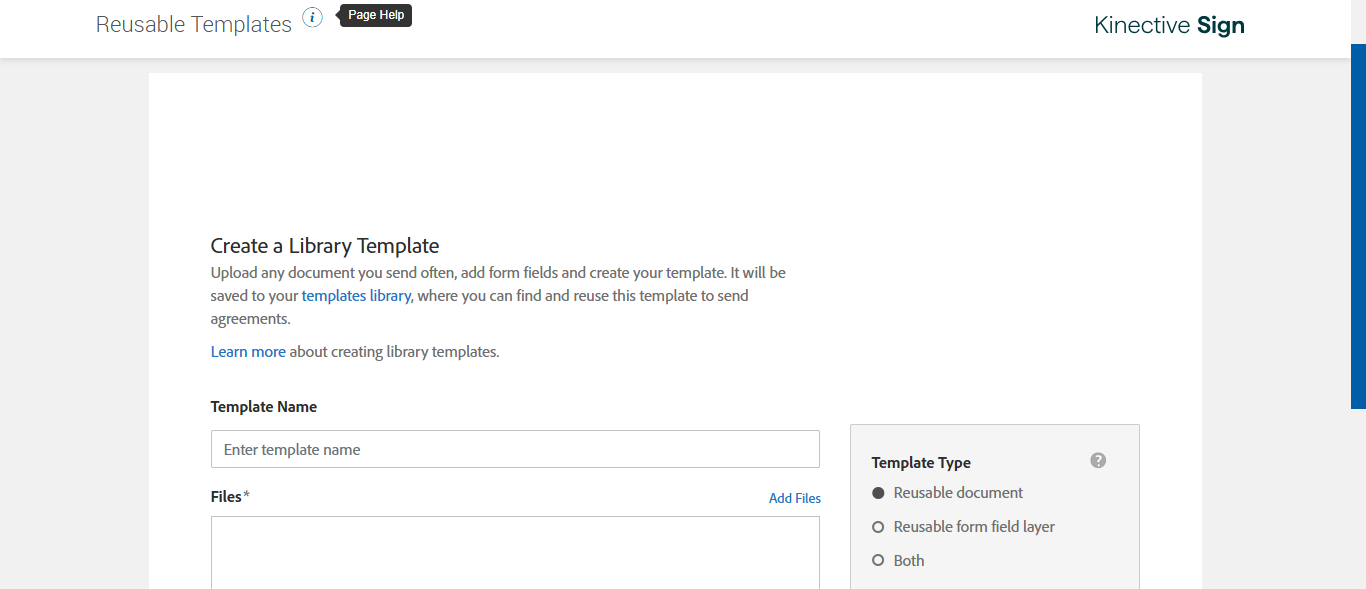Click the info icon beside Reusable Templates
This screenshot has height=589, width=1366.
[313, 17]
